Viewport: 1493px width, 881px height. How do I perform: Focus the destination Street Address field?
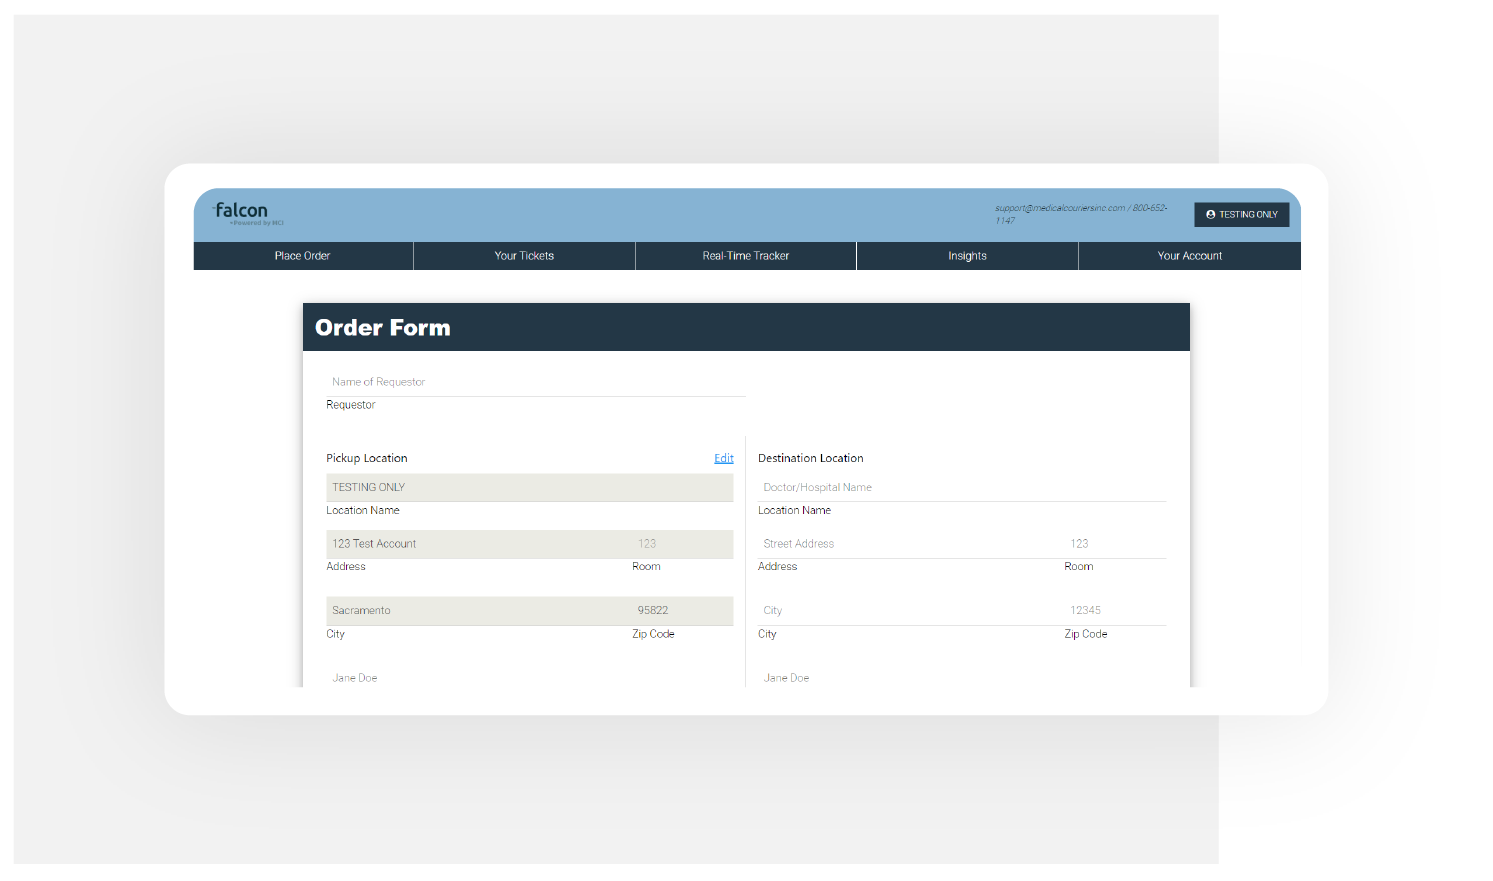[x=907, y=544]
